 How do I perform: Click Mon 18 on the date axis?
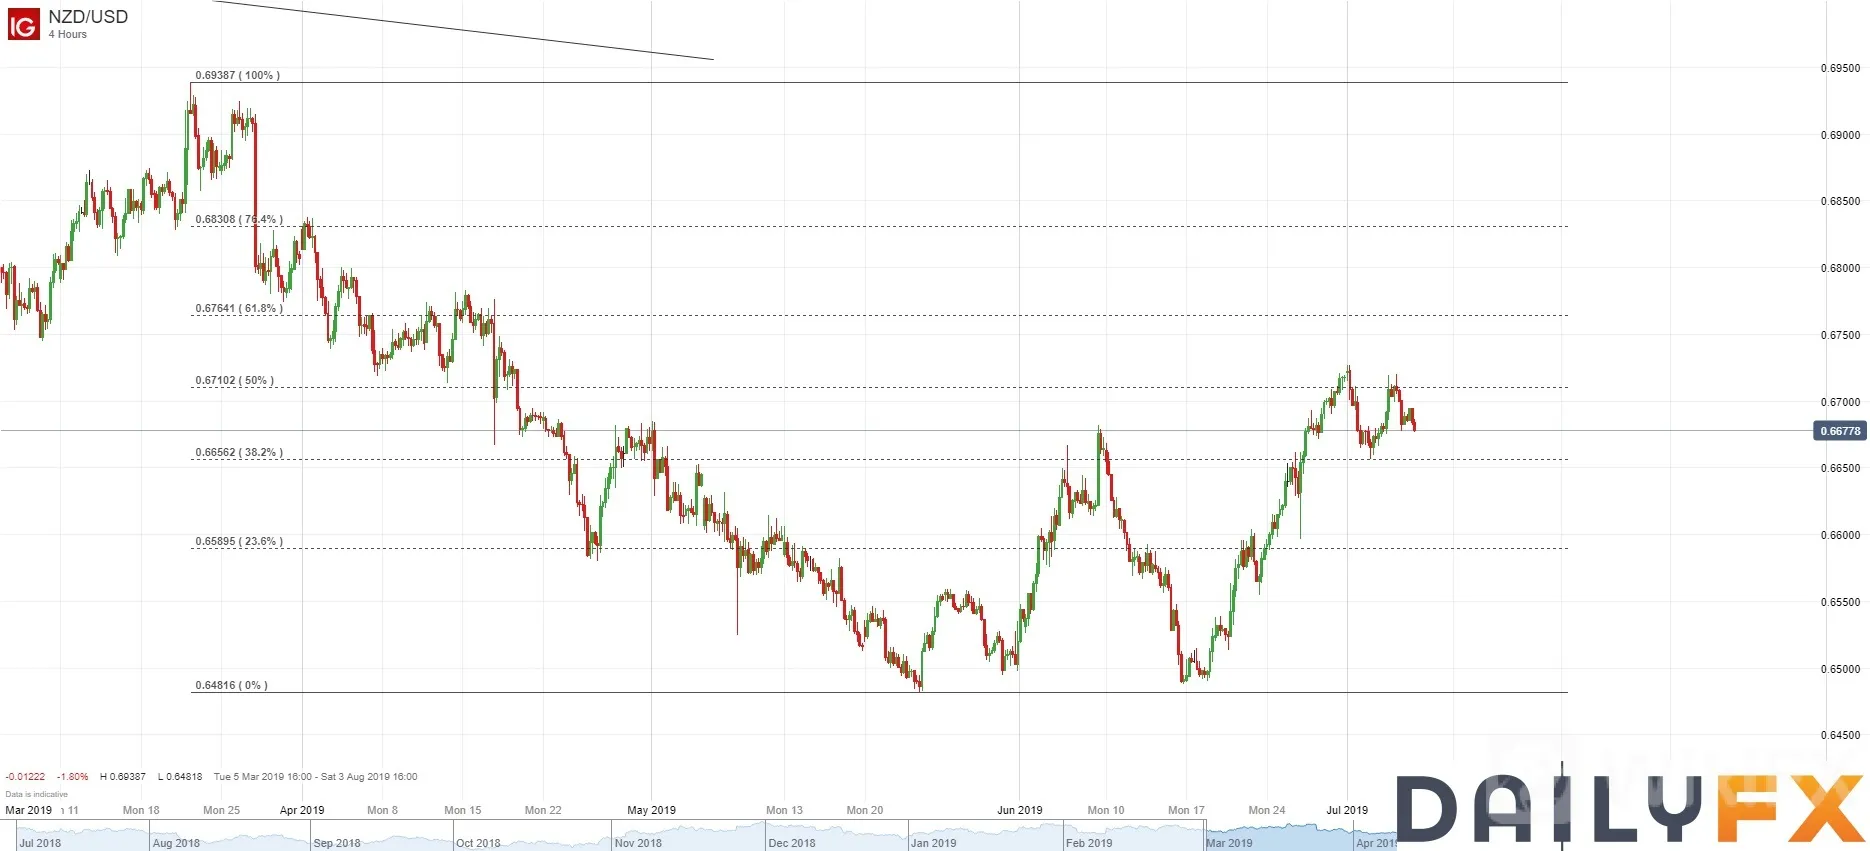(x=141, y=810)
